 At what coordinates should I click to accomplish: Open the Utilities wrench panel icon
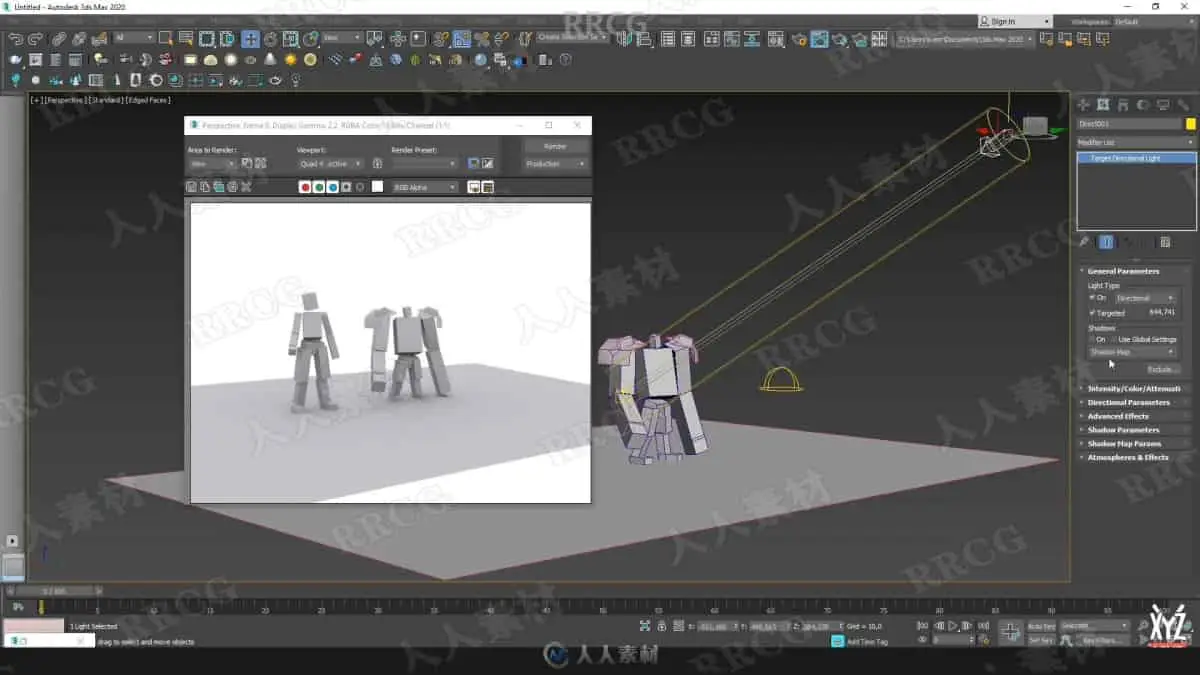[1183, 105]
